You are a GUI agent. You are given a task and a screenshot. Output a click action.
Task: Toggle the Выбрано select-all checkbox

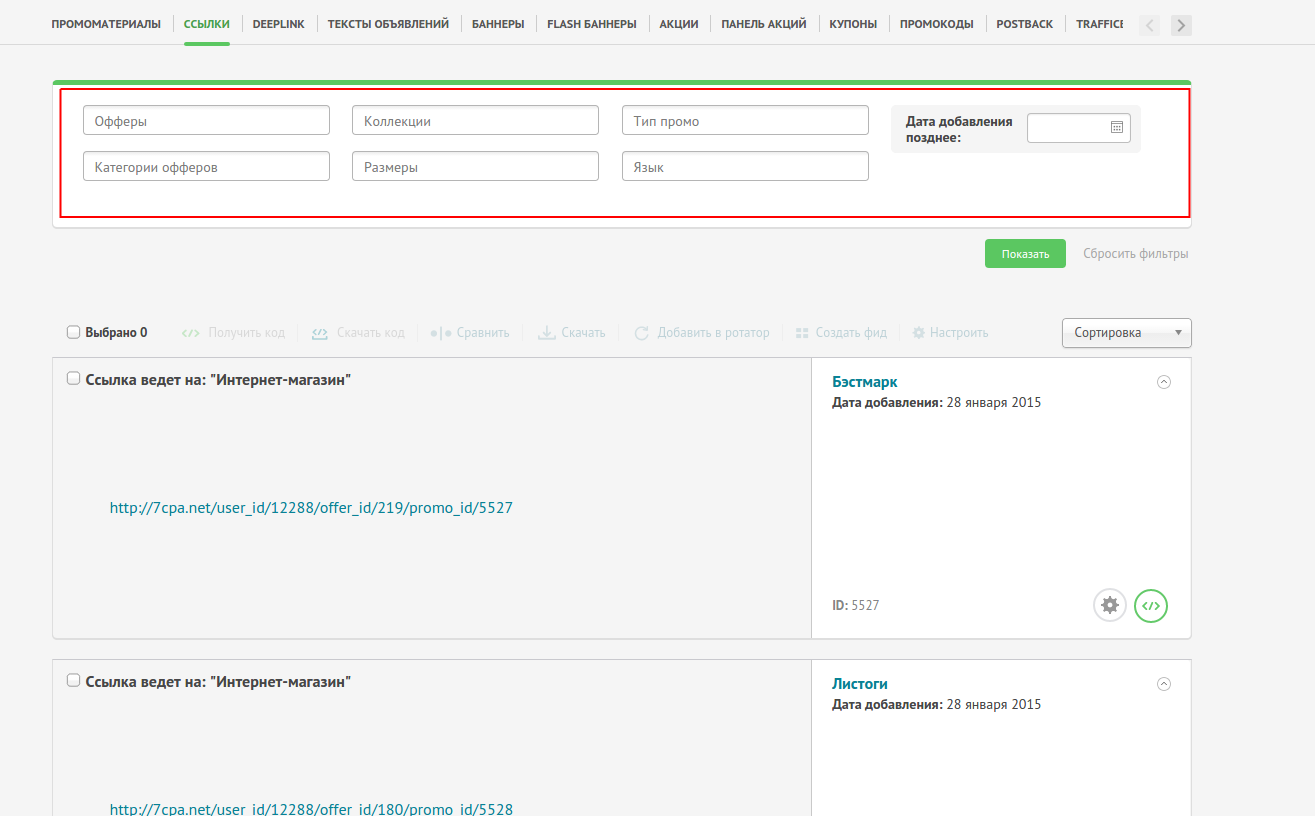[73, 333]
